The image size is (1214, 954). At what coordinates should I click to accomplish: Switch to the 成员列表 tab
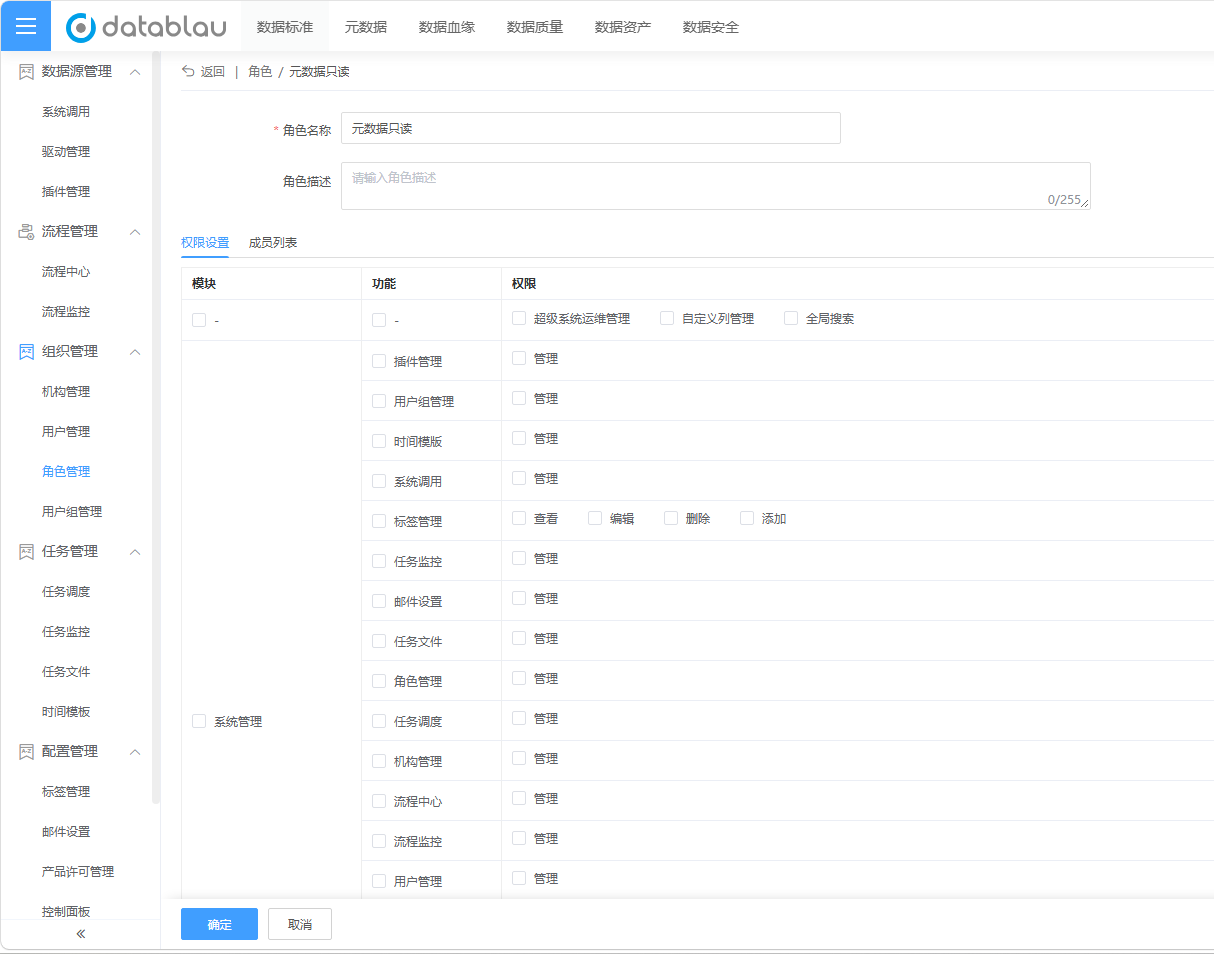pos(273,242)
